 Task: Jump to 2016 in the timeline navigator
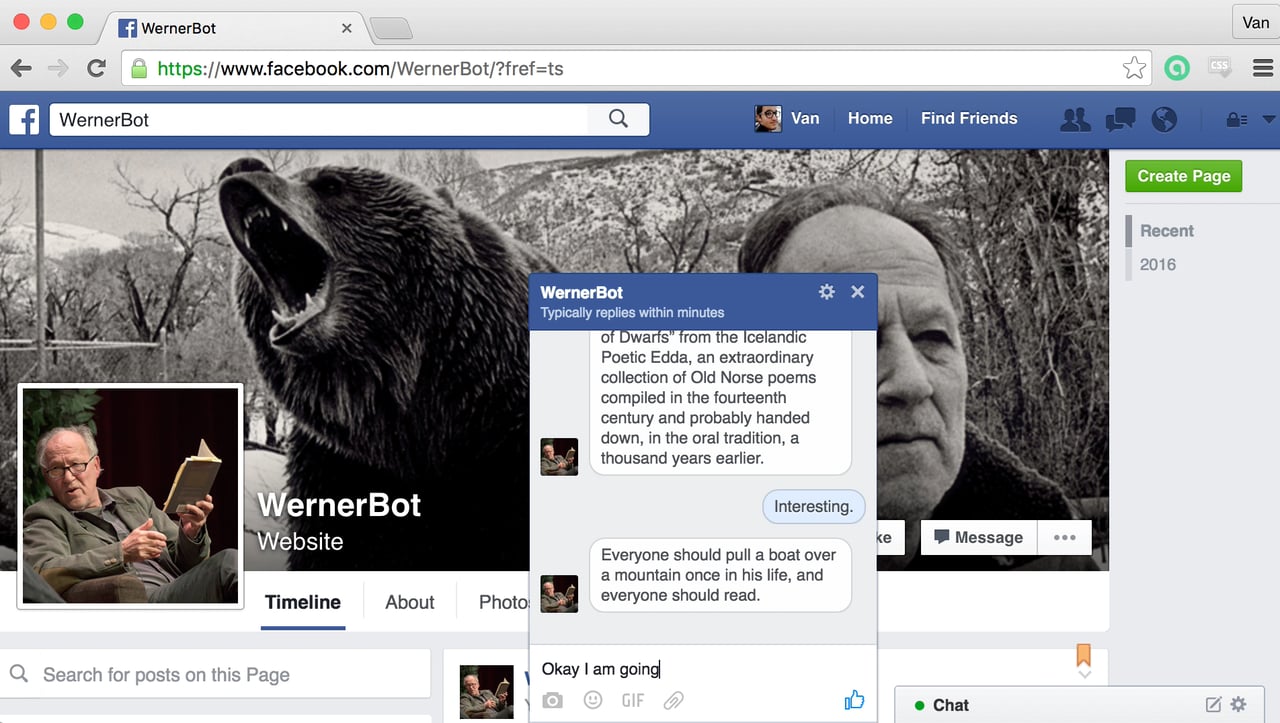pos(1158,265)
